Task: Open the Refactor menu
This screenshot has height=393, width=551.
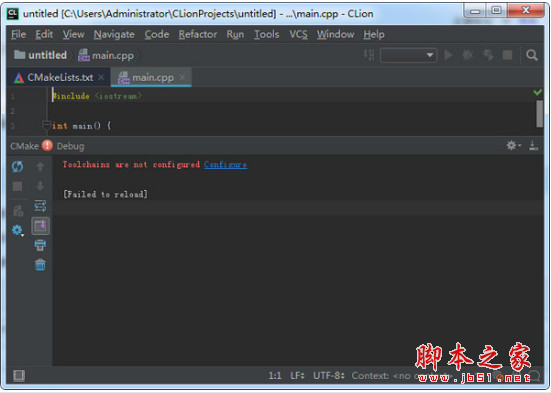Action: point(198,34)
